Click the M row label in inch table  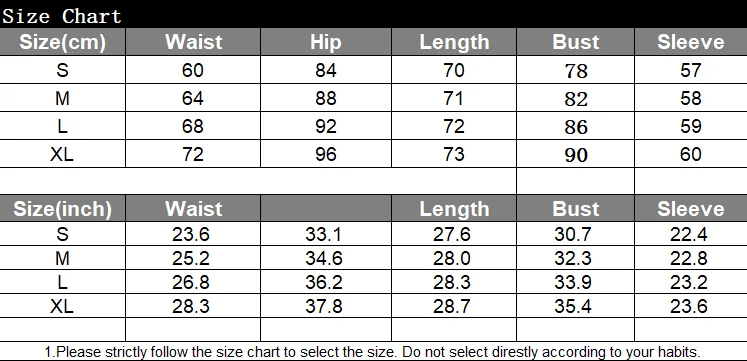(62, 258)
